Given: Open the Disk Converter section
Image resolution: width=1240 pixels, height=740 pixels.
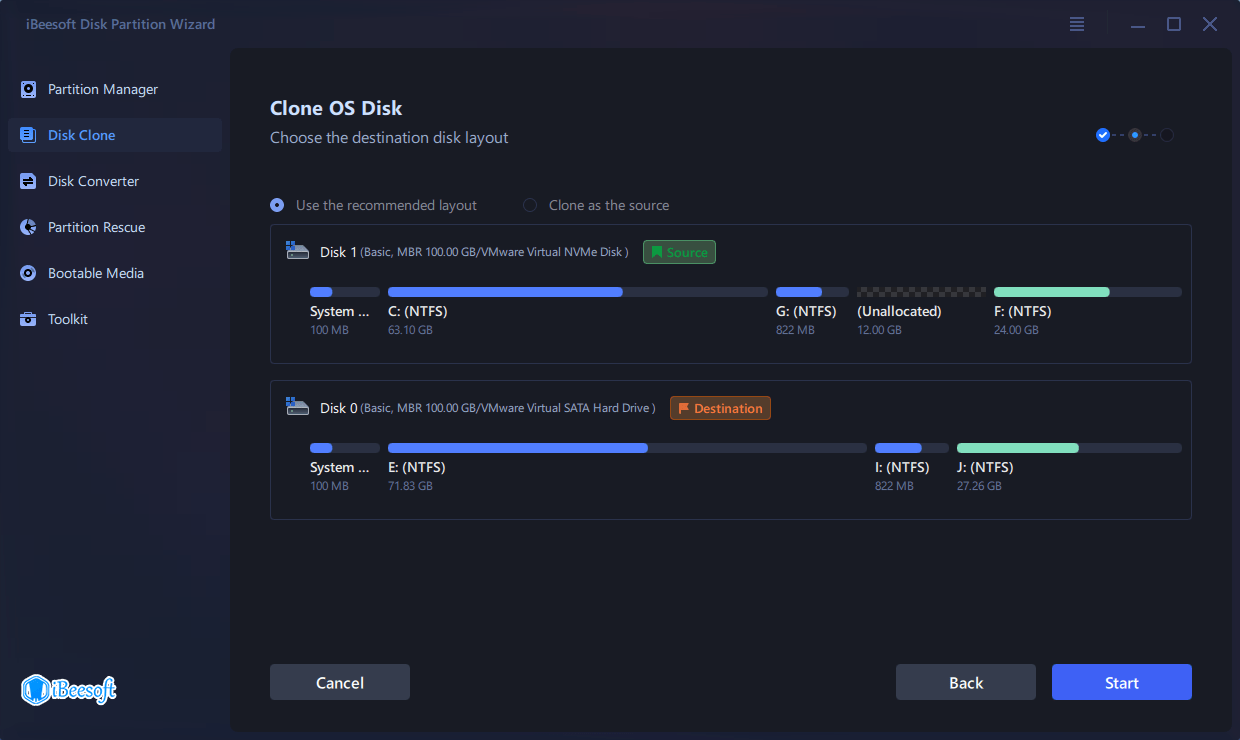Looking at the screenshot, I should click(x=115, y=181).
